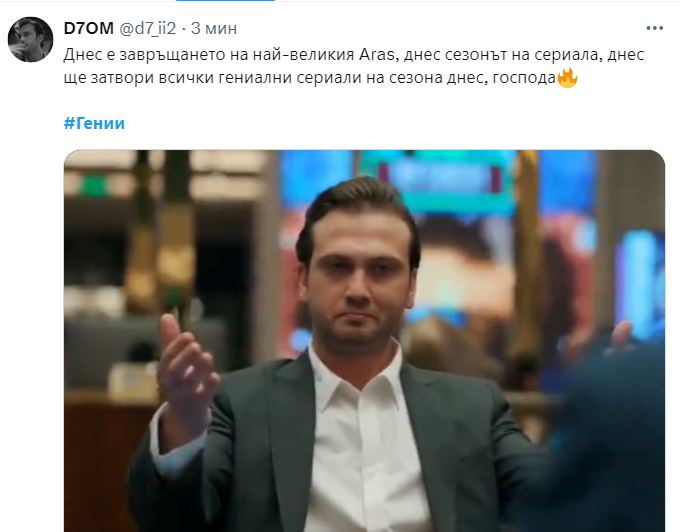Open D7OM's profile picture avatar
The height and width of the screenshot is (532, 680).
point(30,39)
